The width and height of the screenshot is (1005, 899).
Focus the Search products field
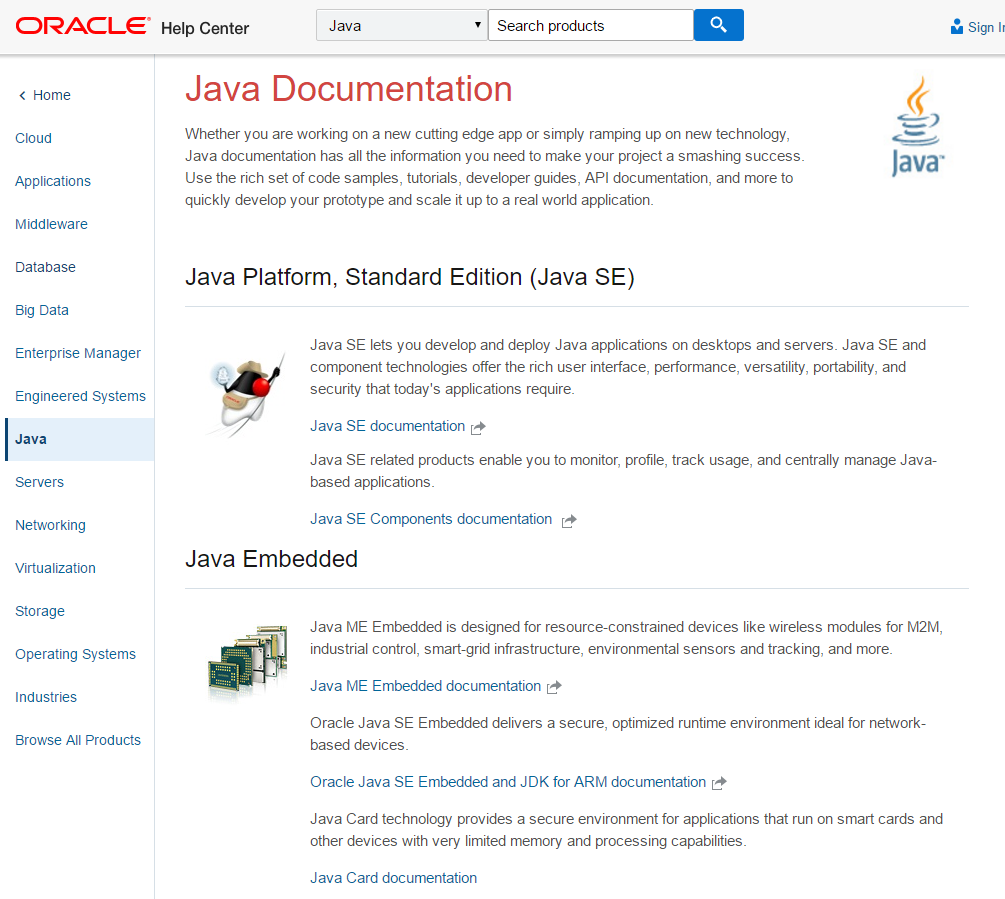coord(591,26)
